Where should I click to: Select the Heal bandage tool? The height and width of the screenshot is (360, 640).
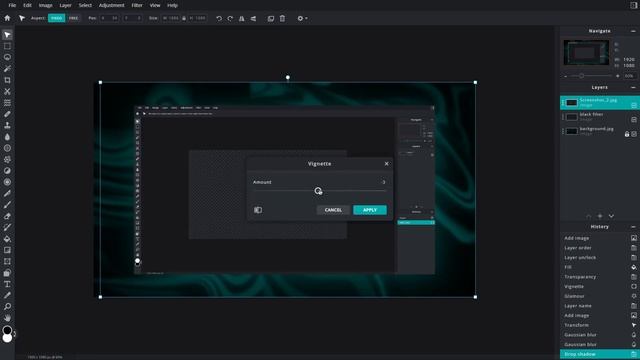point(7,114)
